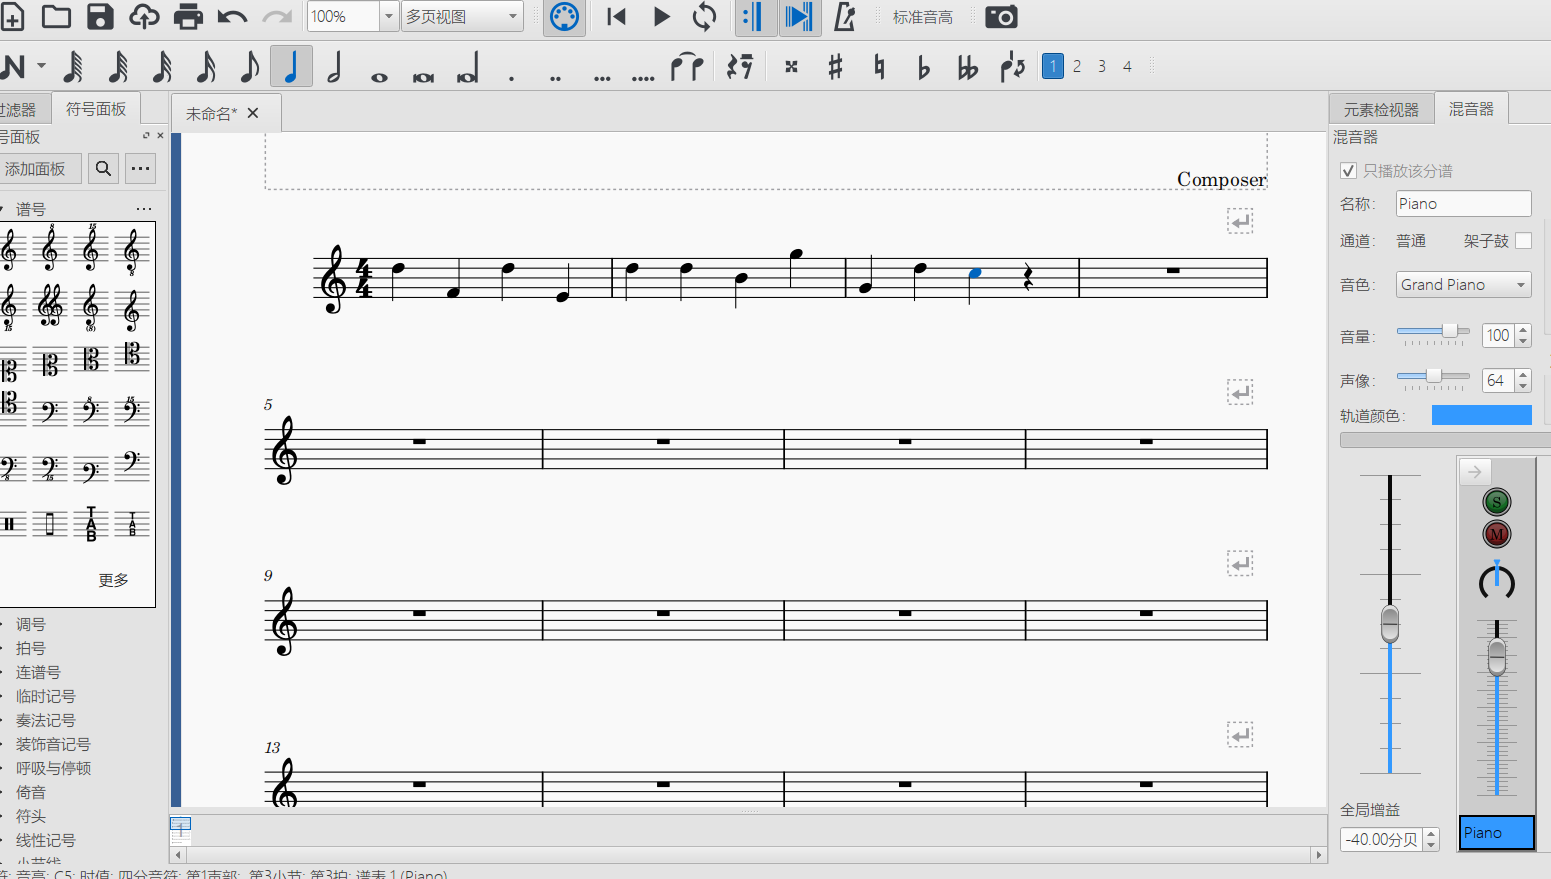Select the half note duration
Screen dimensions: 1551x879
[335, 67]
